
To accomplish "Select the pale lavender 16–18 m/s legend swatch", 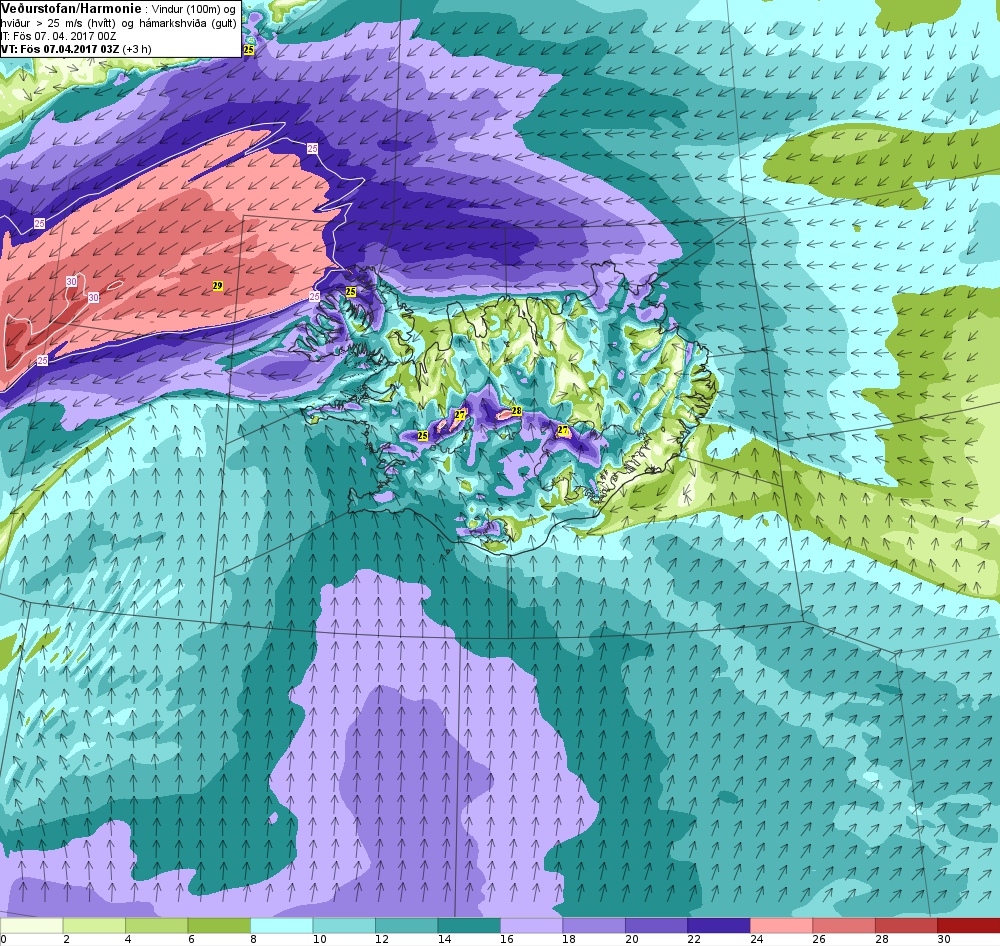I will 531,925.
